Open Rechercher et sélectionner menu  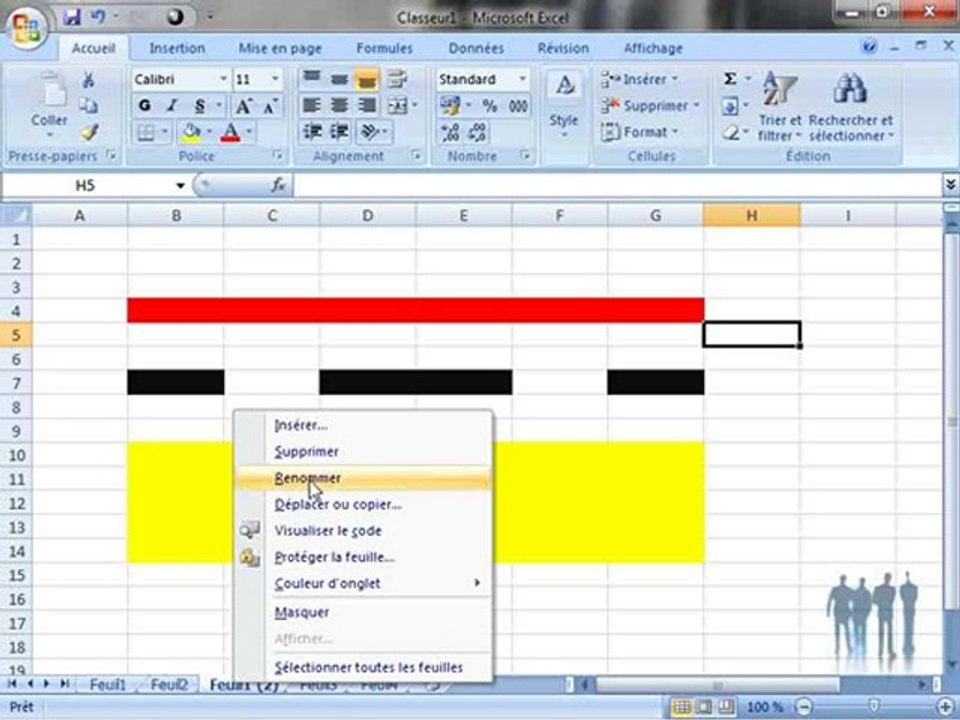(x=850, y=105)
